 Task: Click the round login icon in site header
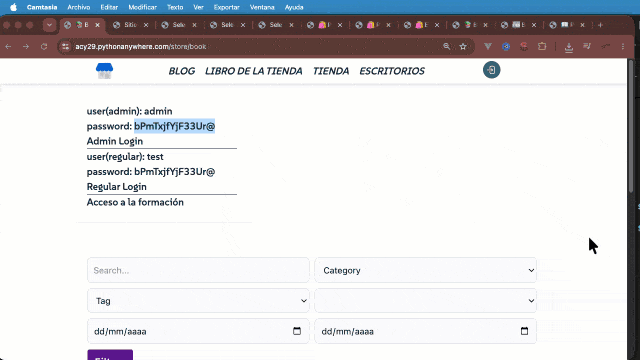coord(491,70)
